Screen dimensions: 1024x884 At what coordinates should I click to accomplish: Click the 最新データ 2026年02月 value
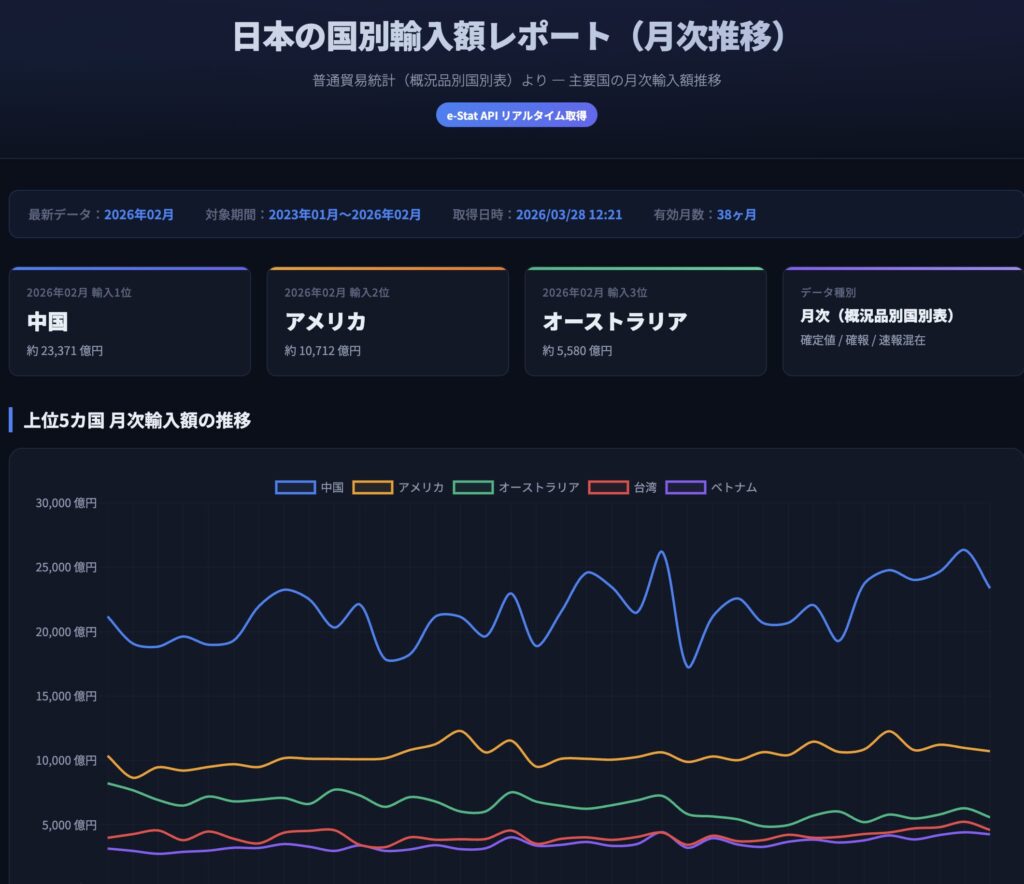[139, 215]
